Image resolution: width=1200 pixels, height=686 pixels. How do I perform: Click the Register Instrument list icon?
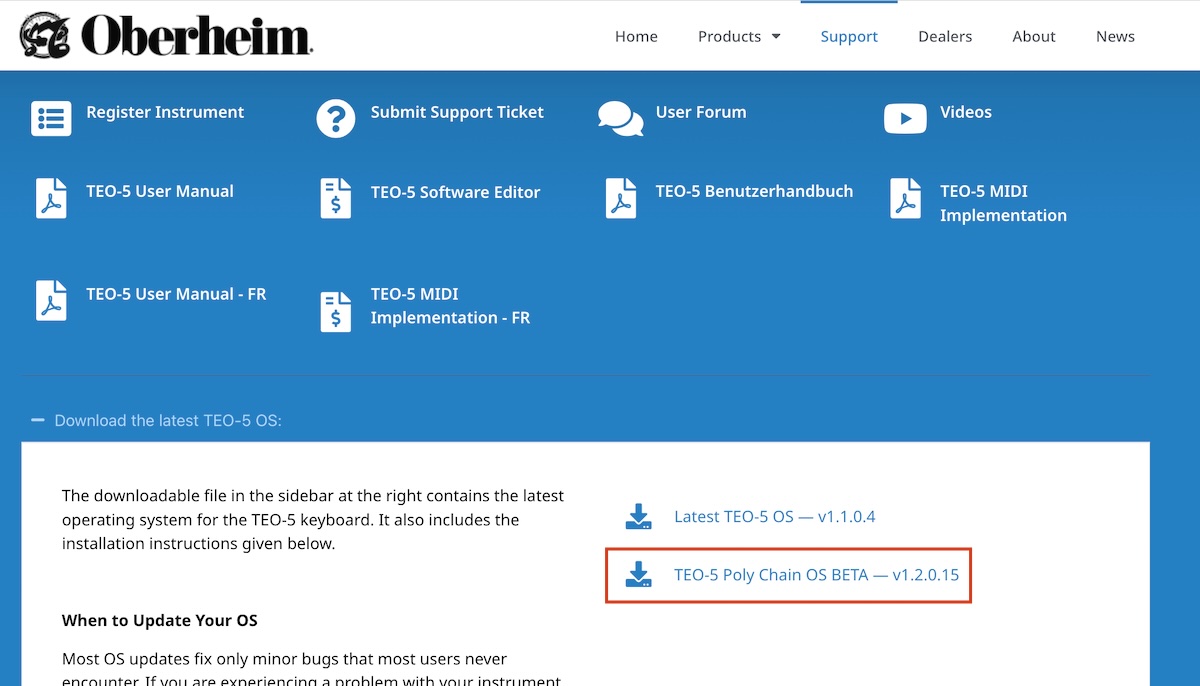click(x=51, y=118)
